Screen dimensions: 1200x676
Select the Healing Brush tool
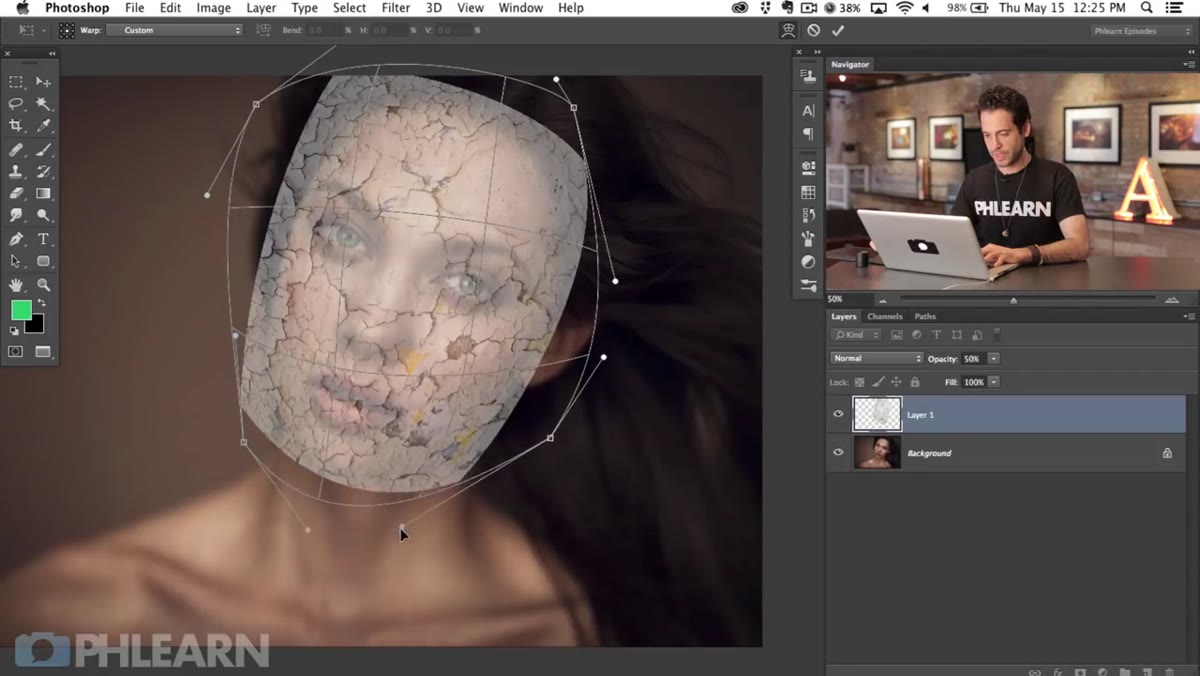click(16, 150)
